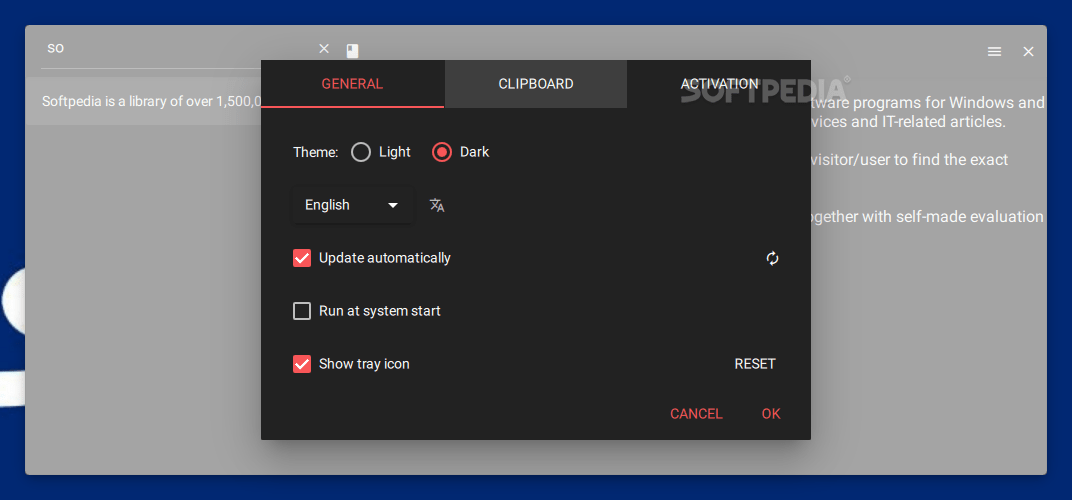Click the check for updates refresh icon

(773, 259)
